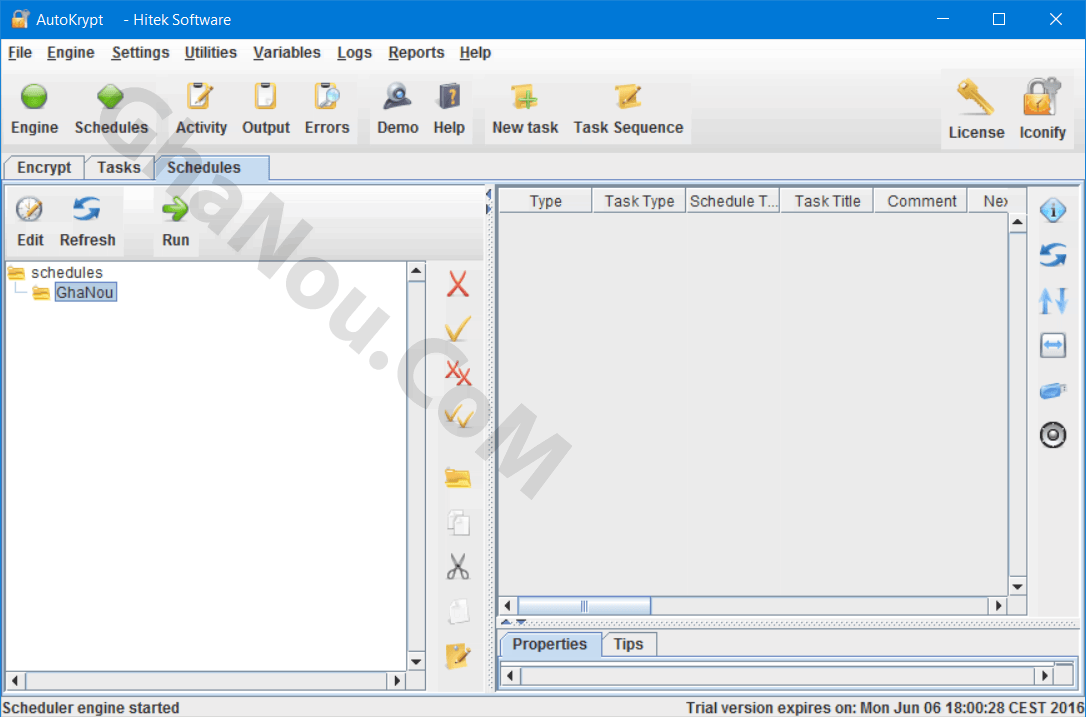Select the Schedules tab below the toolbar

(211, 168)
